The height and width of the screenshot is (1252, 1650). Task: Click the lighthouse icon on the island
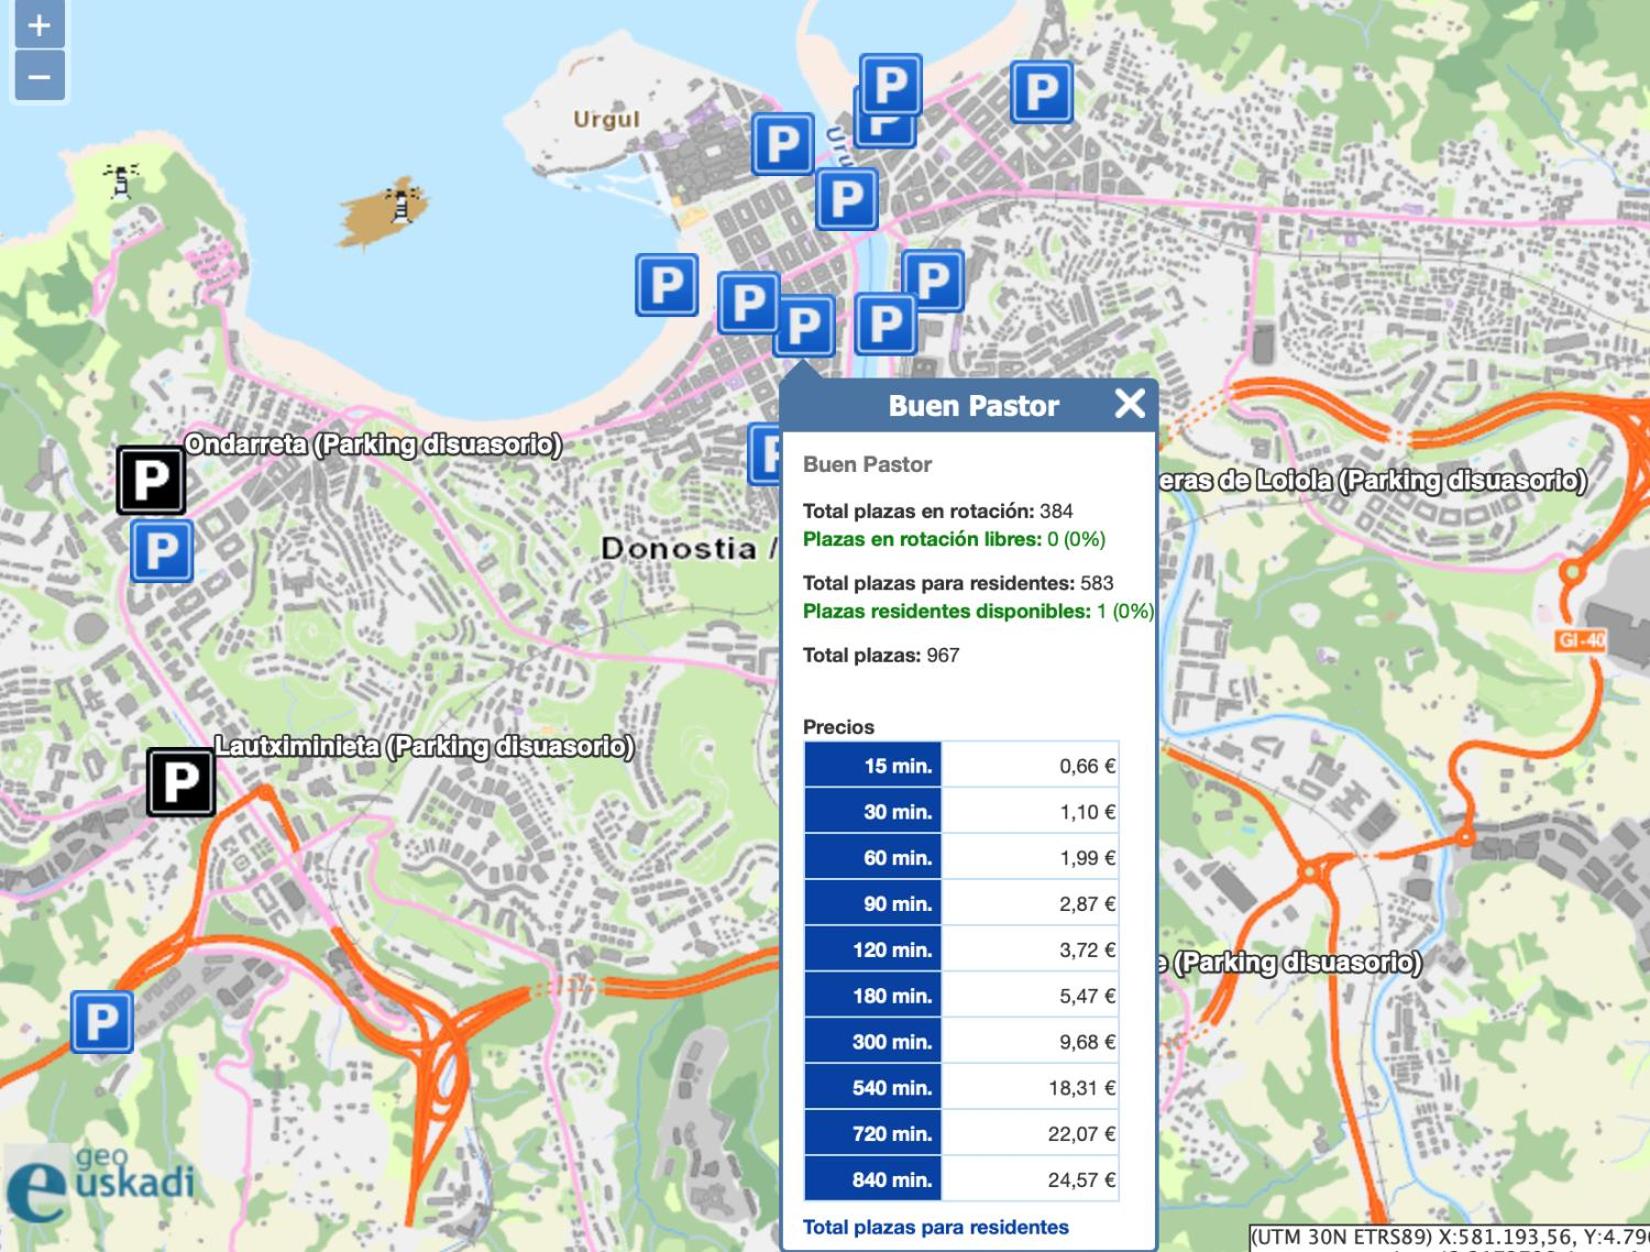(404, 207)
